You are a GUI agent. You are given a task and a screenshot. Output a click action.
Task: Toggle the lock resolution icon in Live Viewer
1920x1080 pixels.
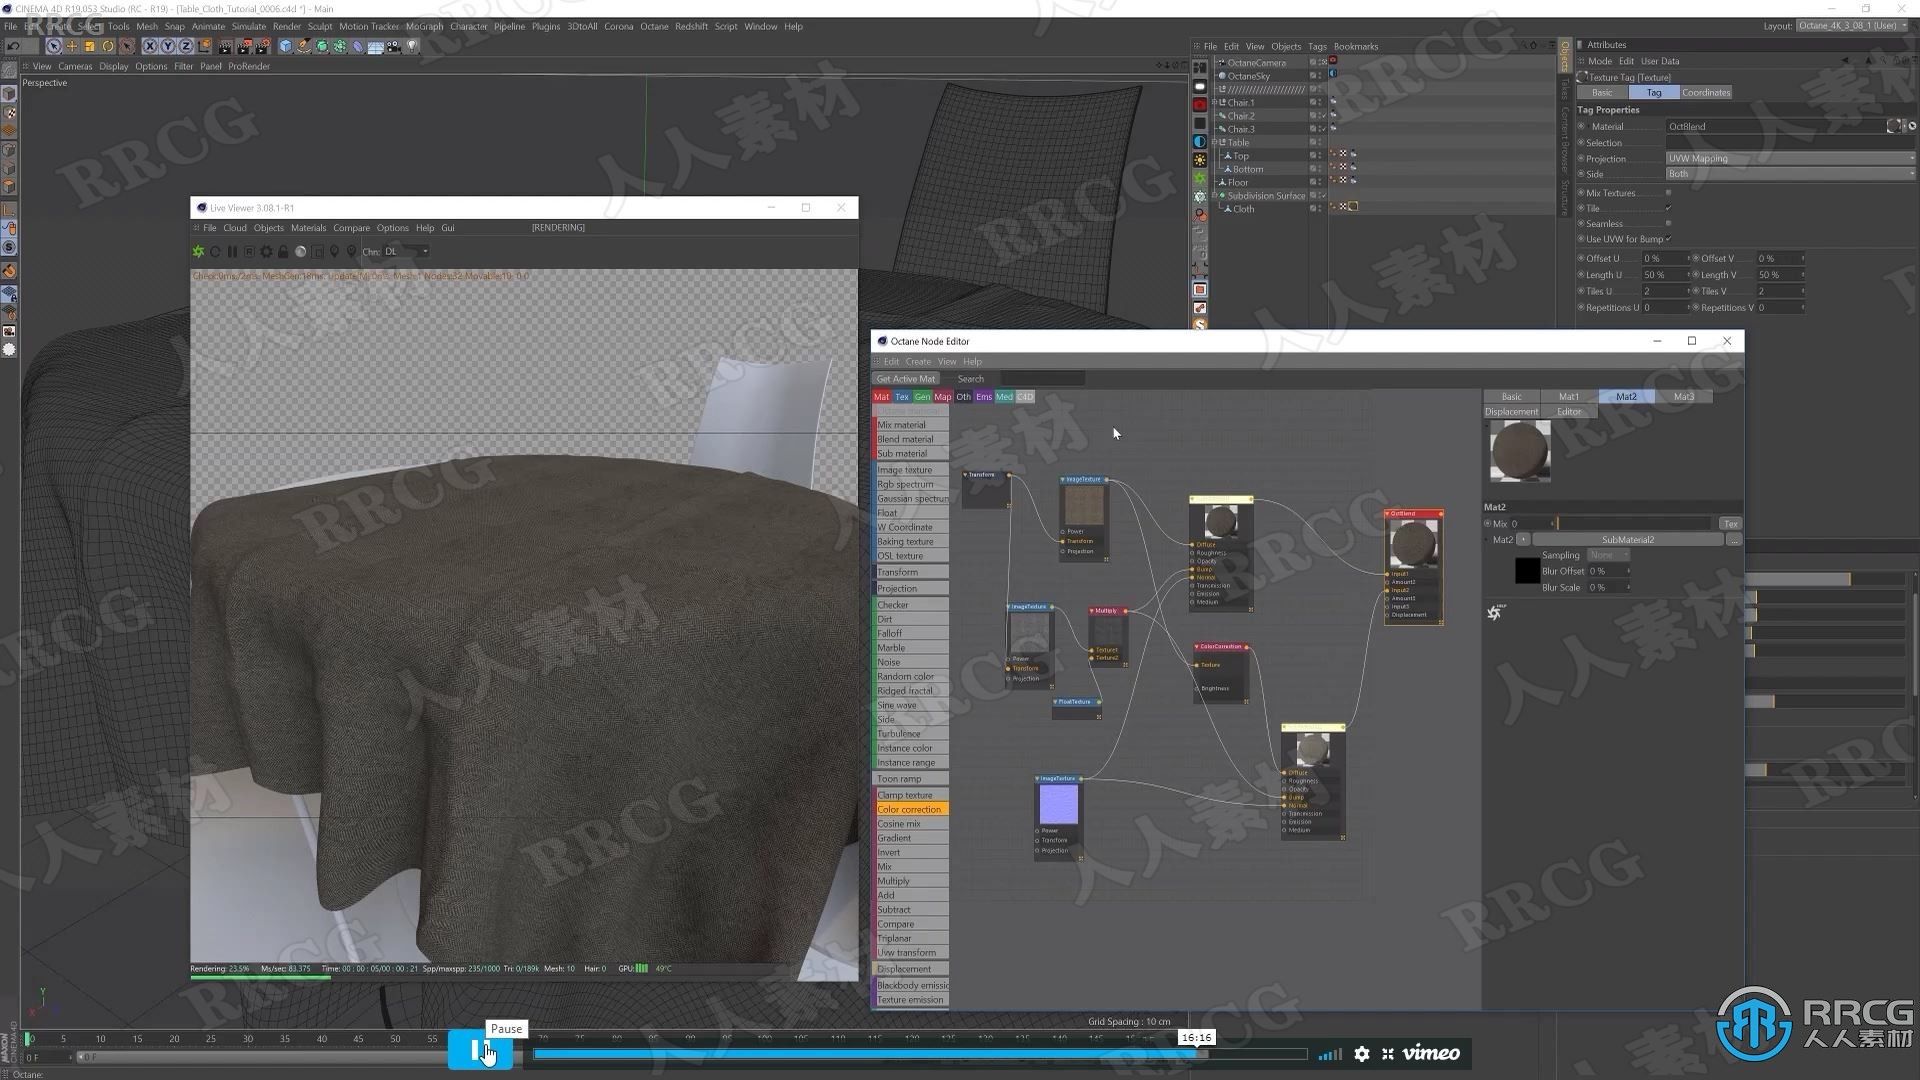click(283, 252)
